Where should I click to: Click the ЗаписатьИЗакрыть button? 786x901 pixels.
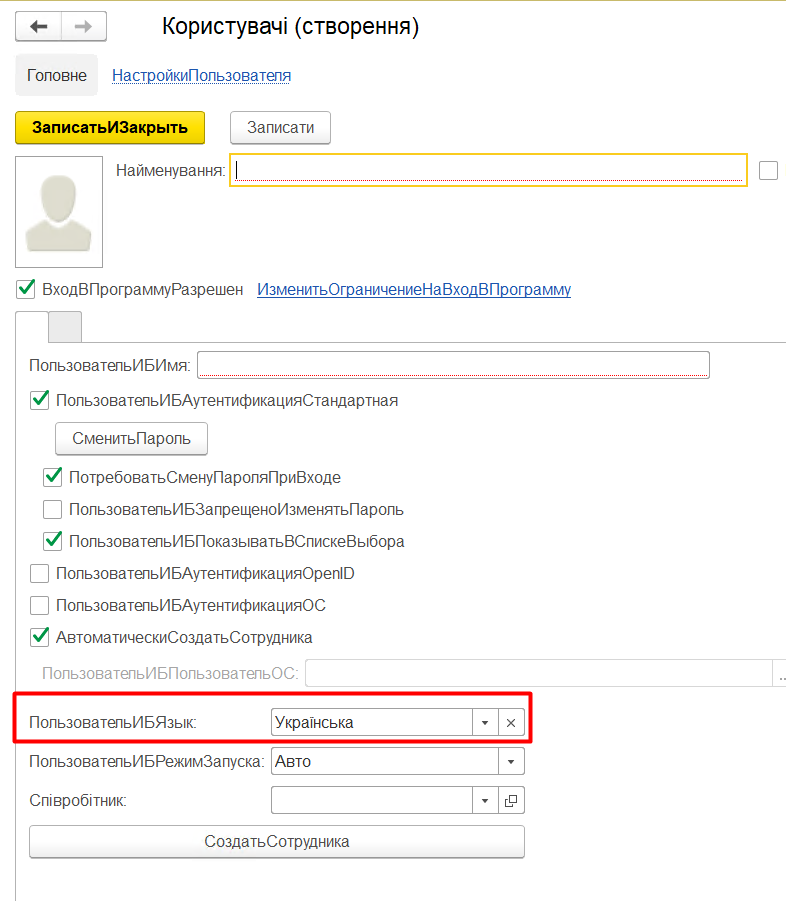pos(110,128)
